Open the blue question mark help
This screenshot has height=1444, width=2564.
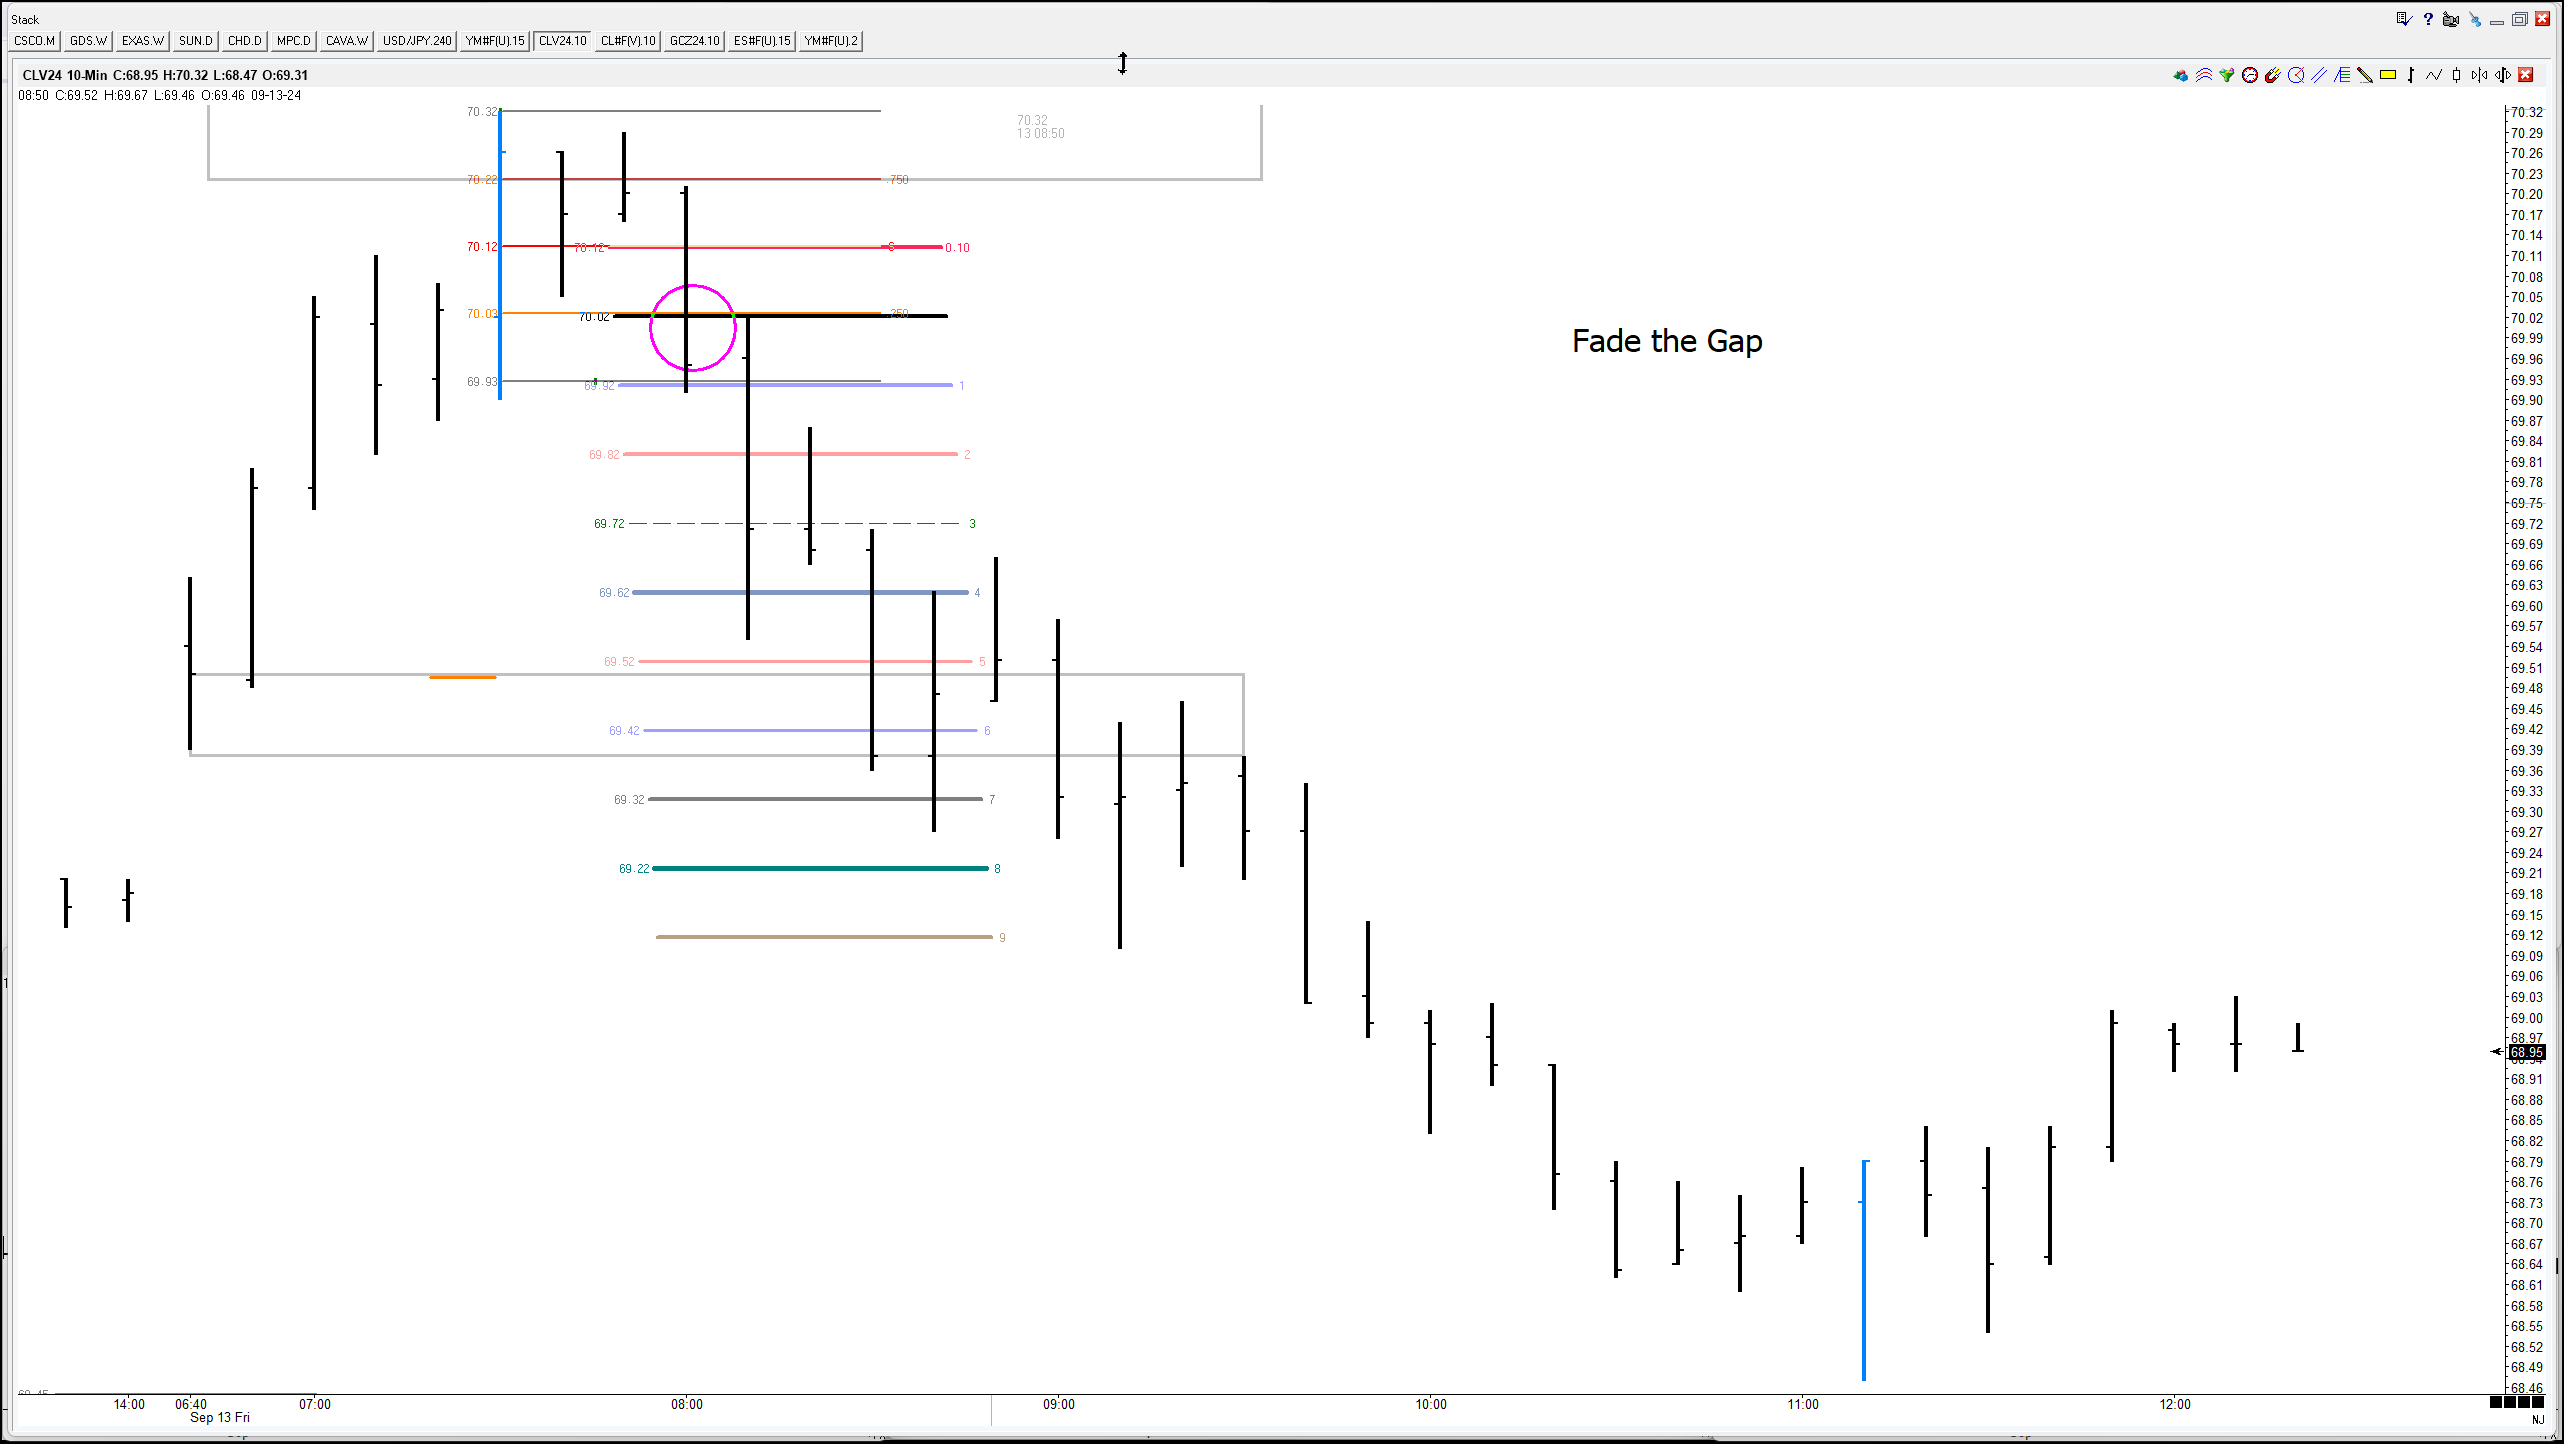pyautogui.click(x=2428, y=19)
